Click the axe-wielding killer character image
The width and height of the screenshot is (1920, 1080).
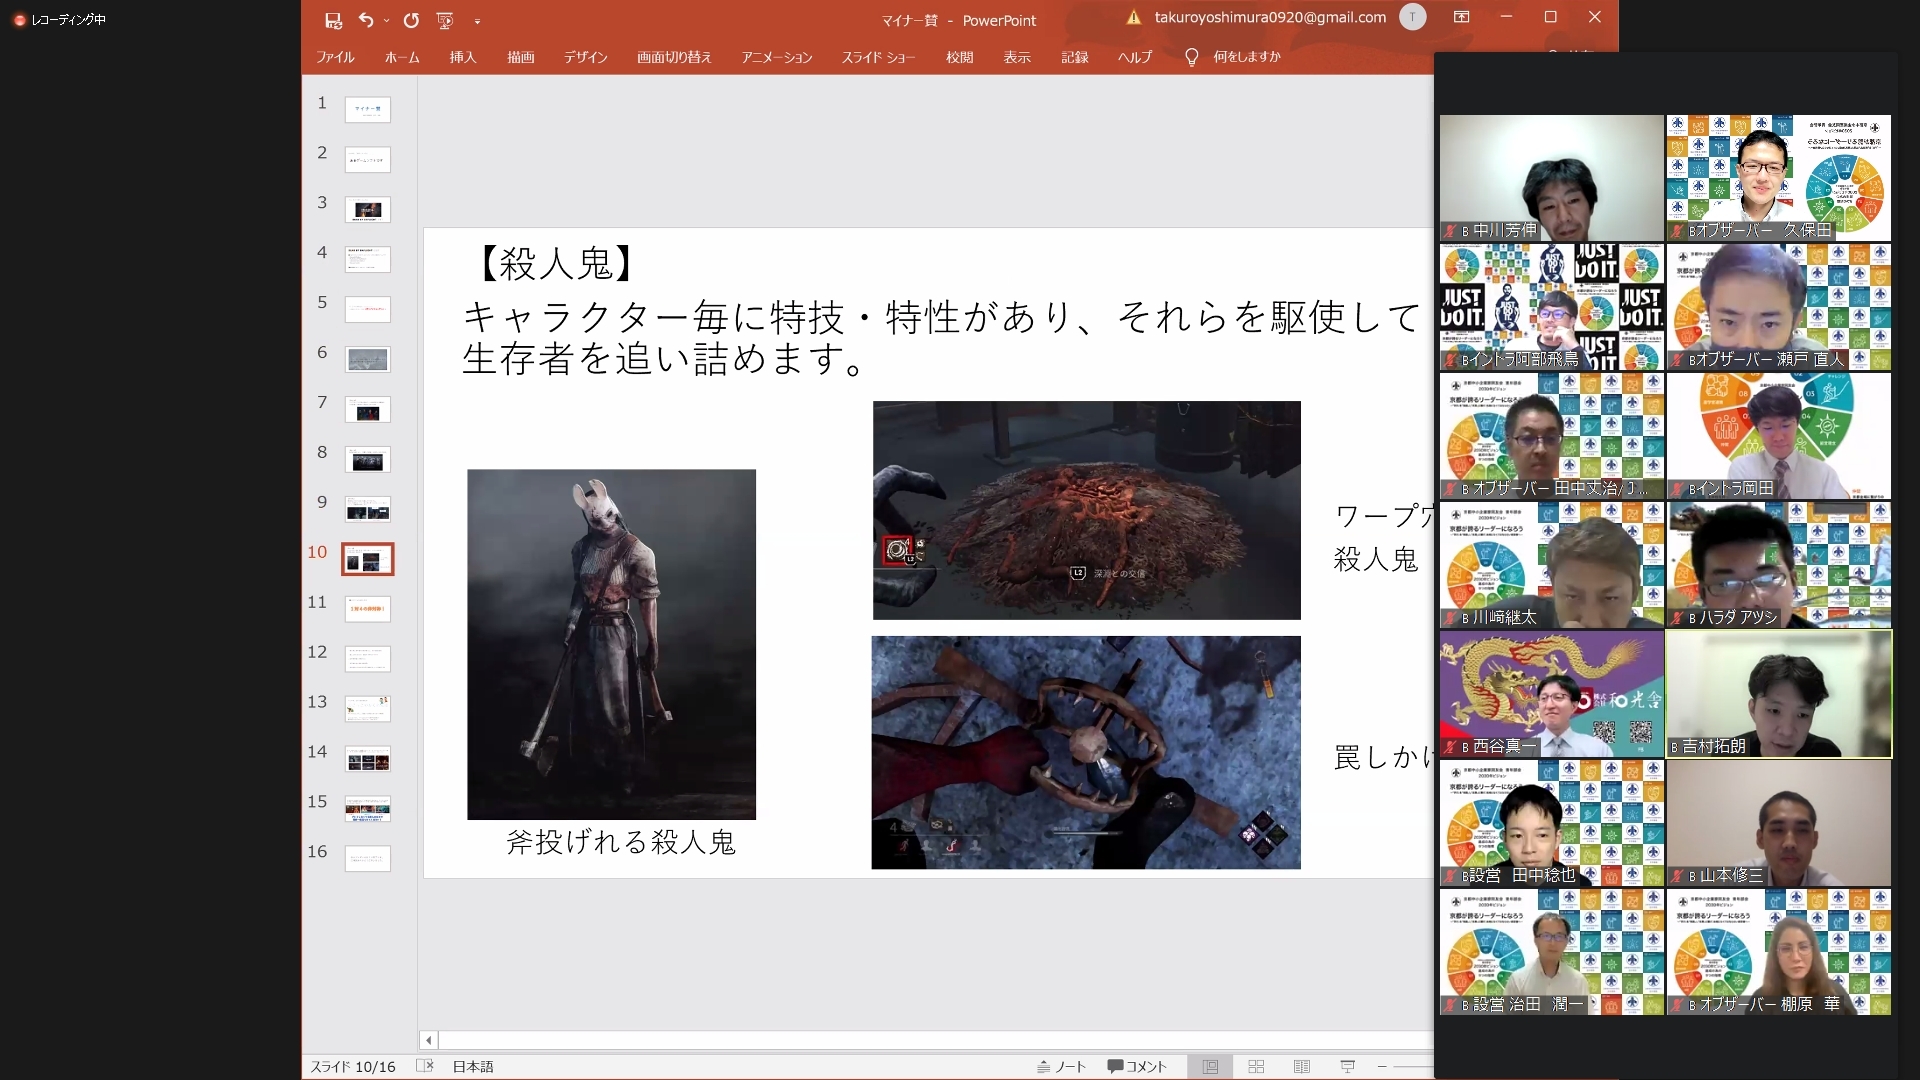611,644
